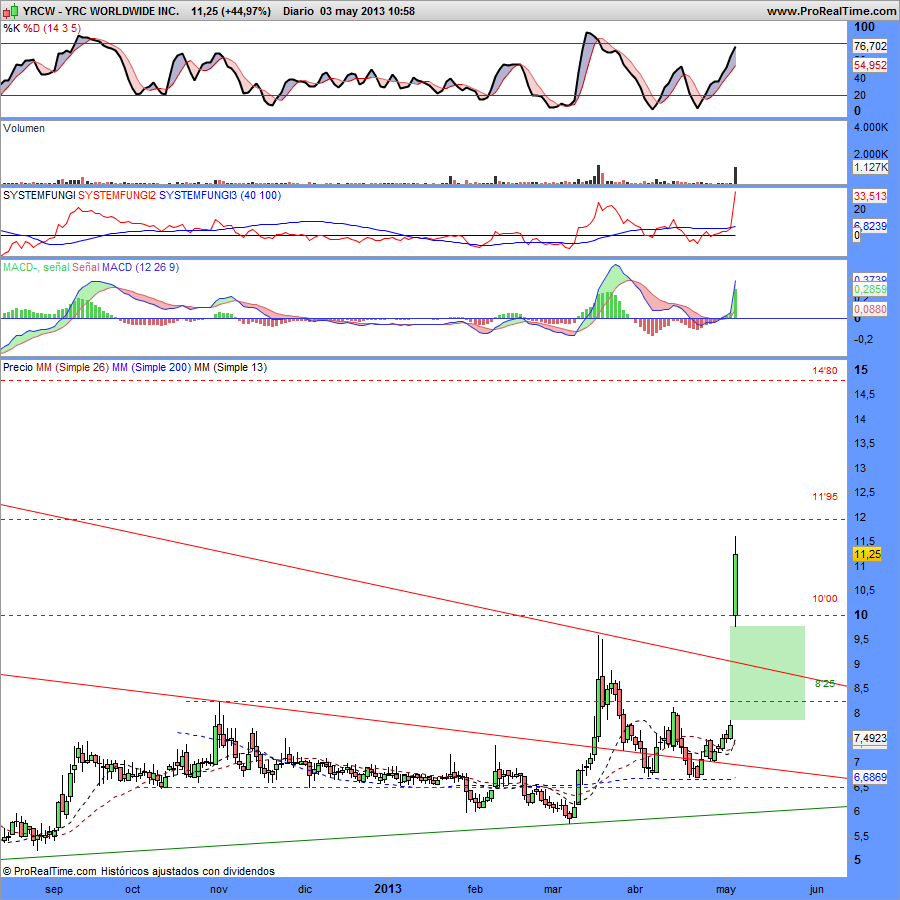Click the oct month on time axis
The image size is (900, 900).
[x=133, y=890]
